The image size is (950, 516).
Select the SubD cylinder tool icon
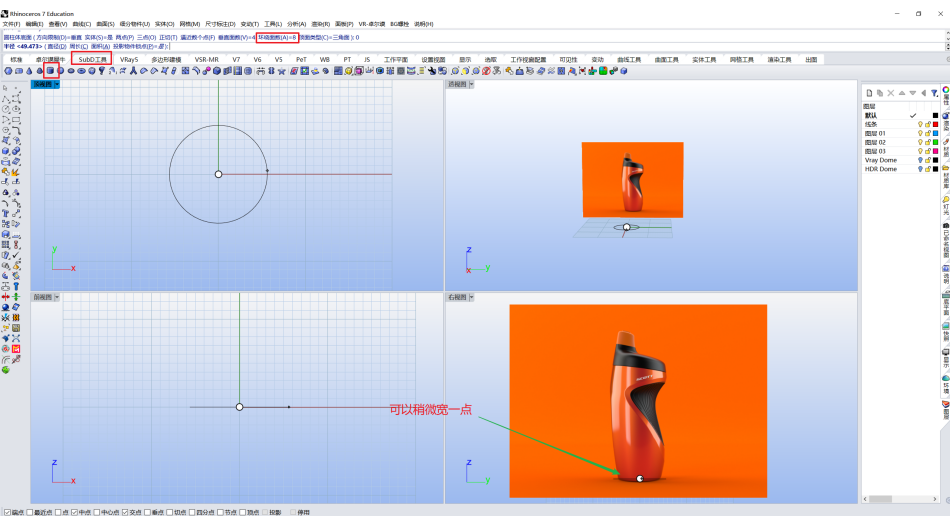tap(50, 71)
